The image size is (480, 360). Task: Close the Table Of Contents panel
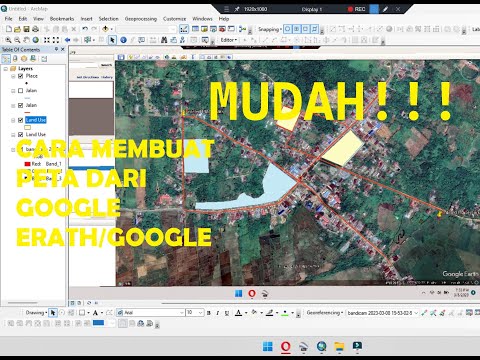click(63, 49)
